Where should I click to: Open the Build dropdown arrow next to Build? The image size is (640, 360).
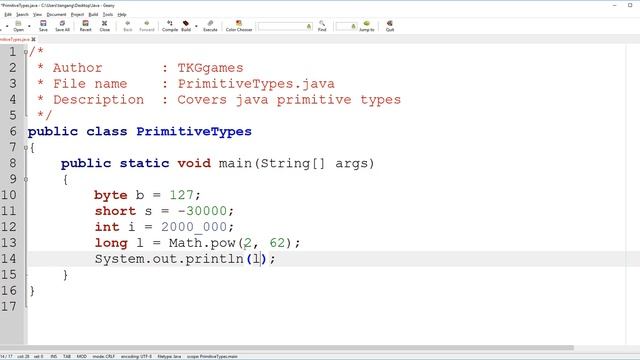196,26
